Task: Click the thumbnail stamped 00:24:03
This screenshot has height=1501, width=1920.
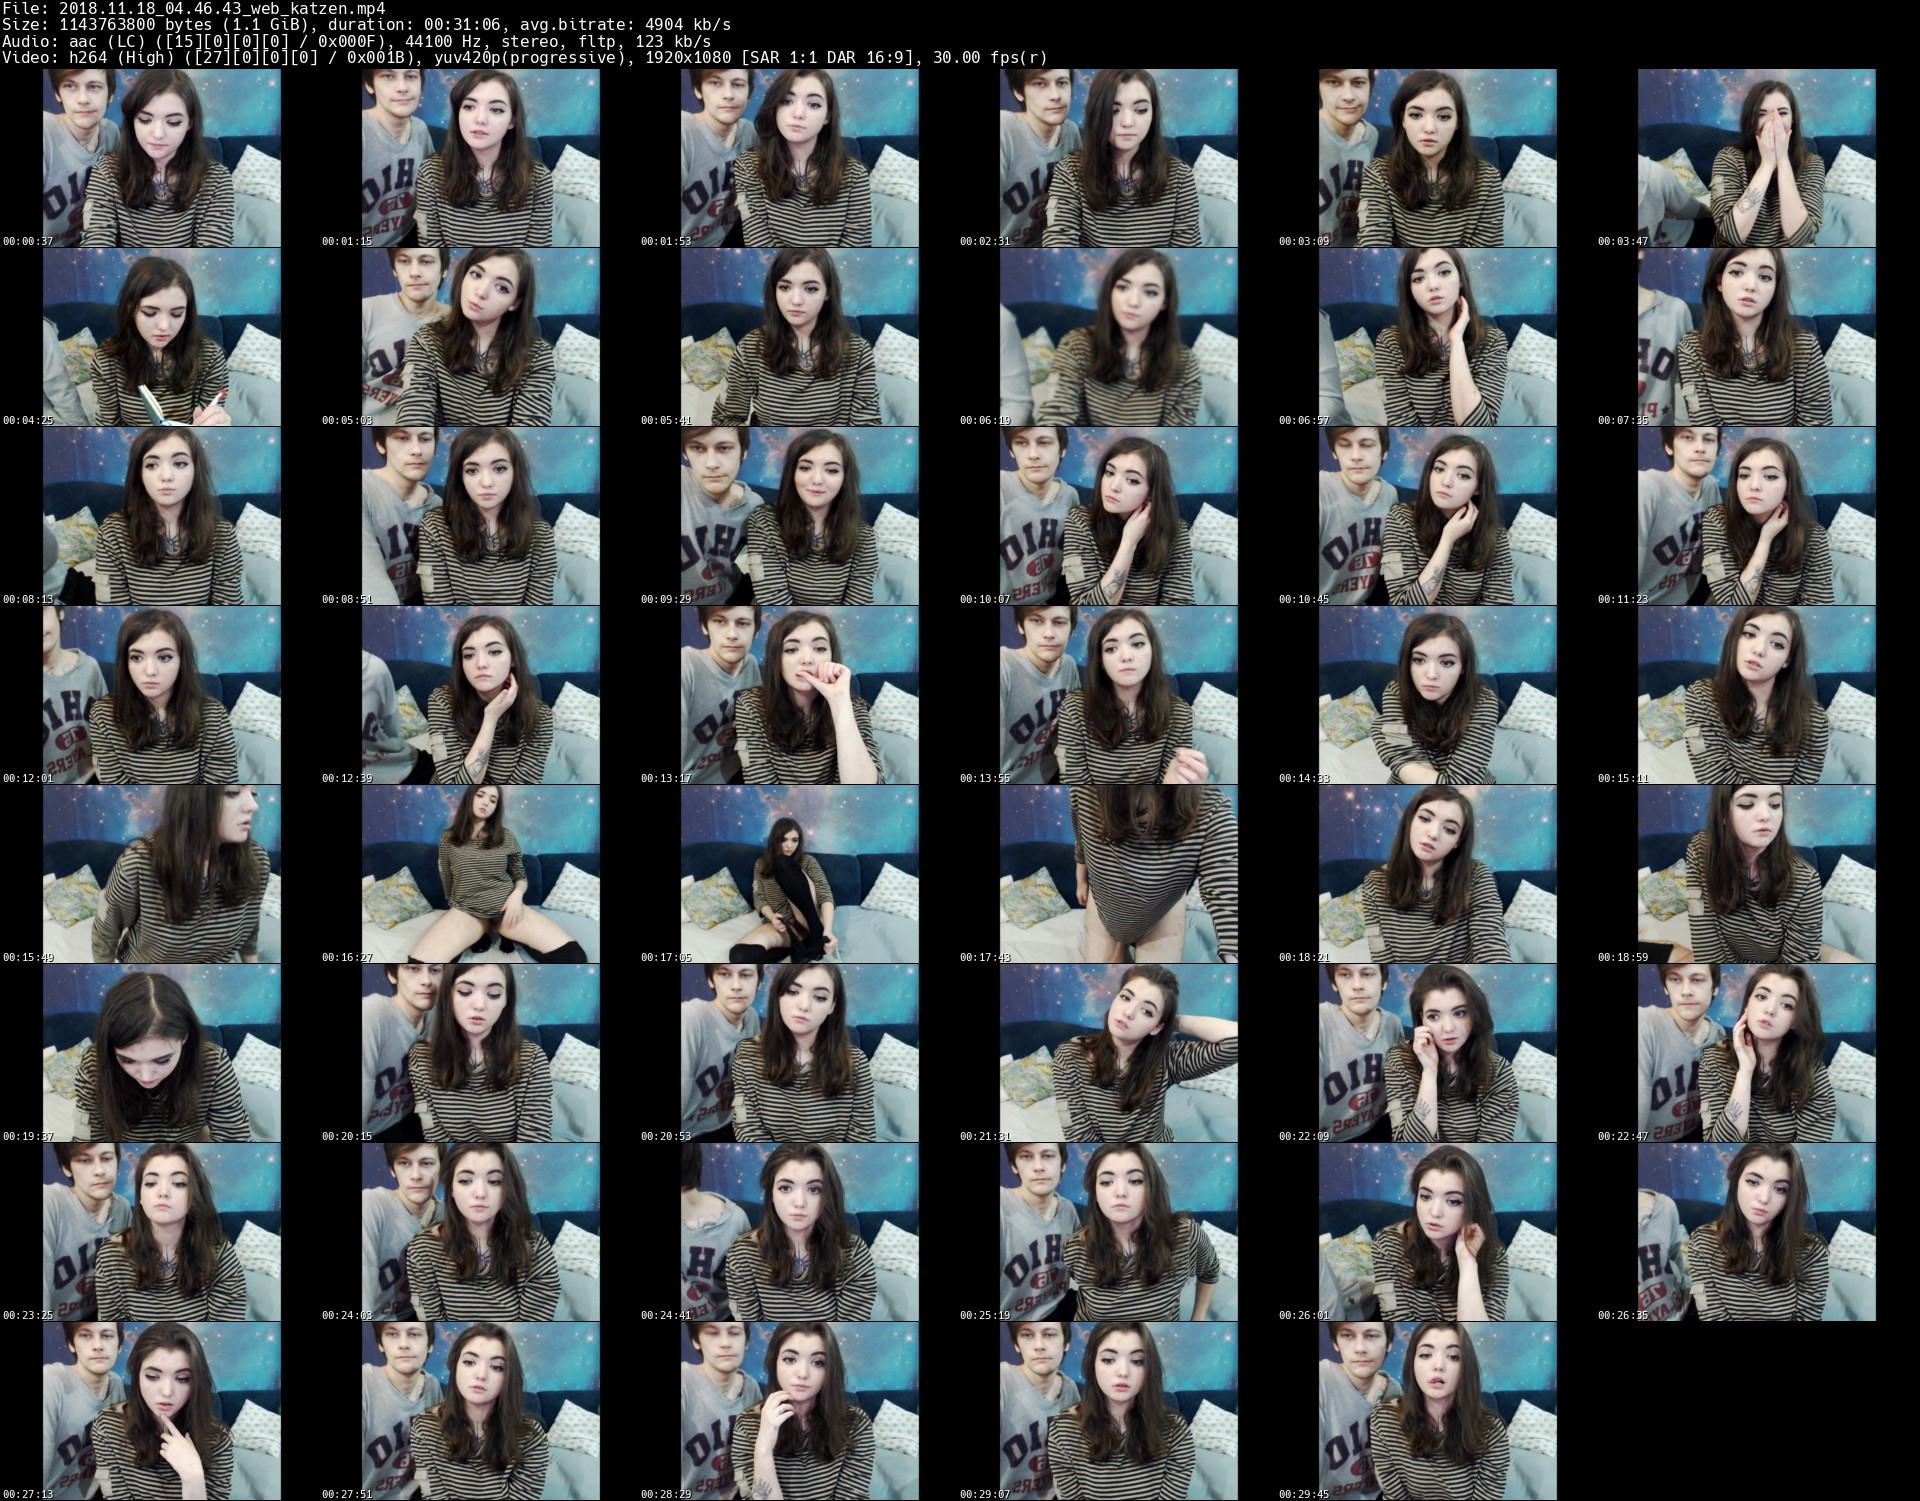Action: click(x=481, y=1232)
